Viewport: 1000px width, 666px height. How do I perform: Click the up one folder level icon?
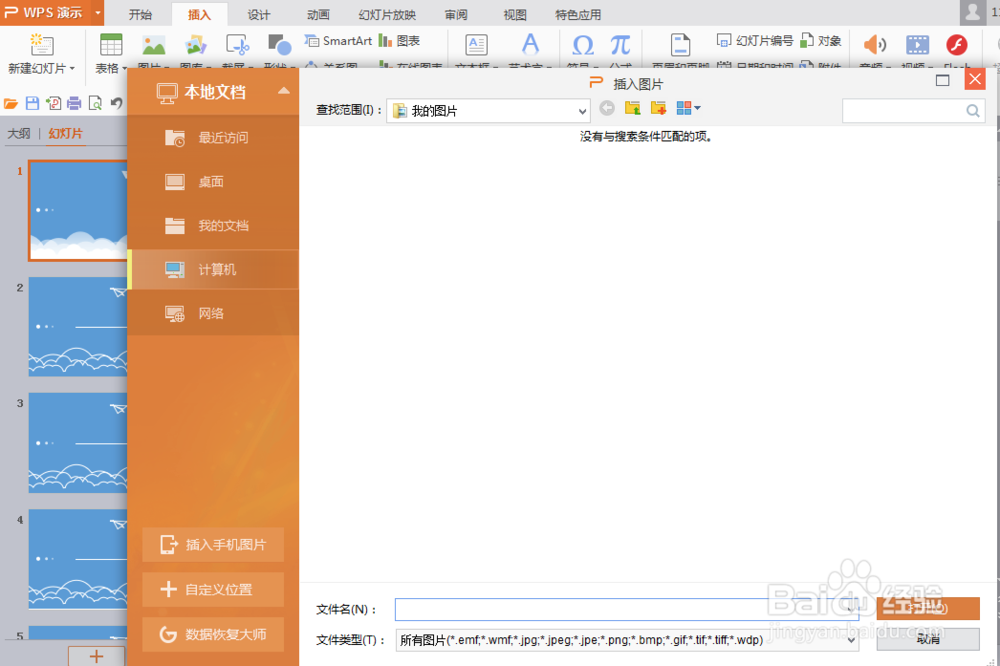tap(633, 108)
